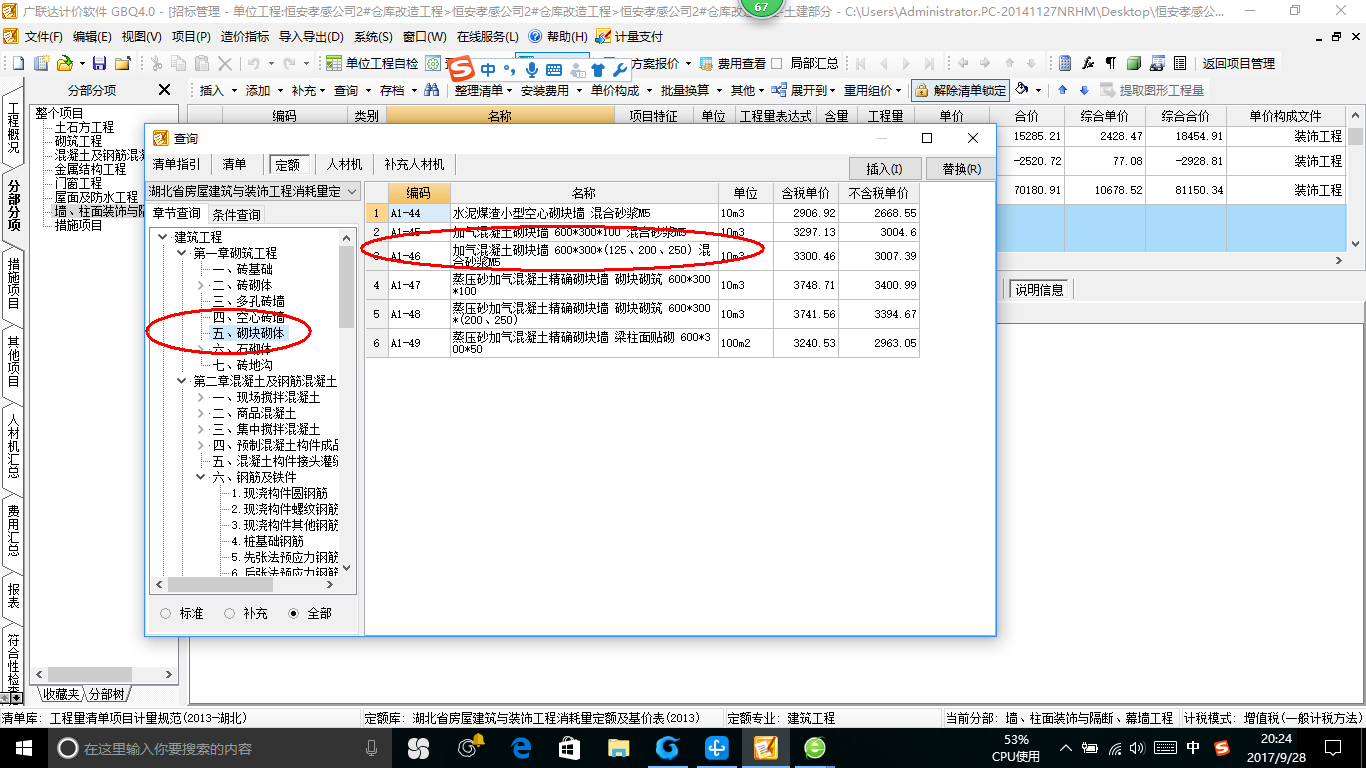Open Edge browser from taskbar
1366x768 pixels.
[521, 748]
